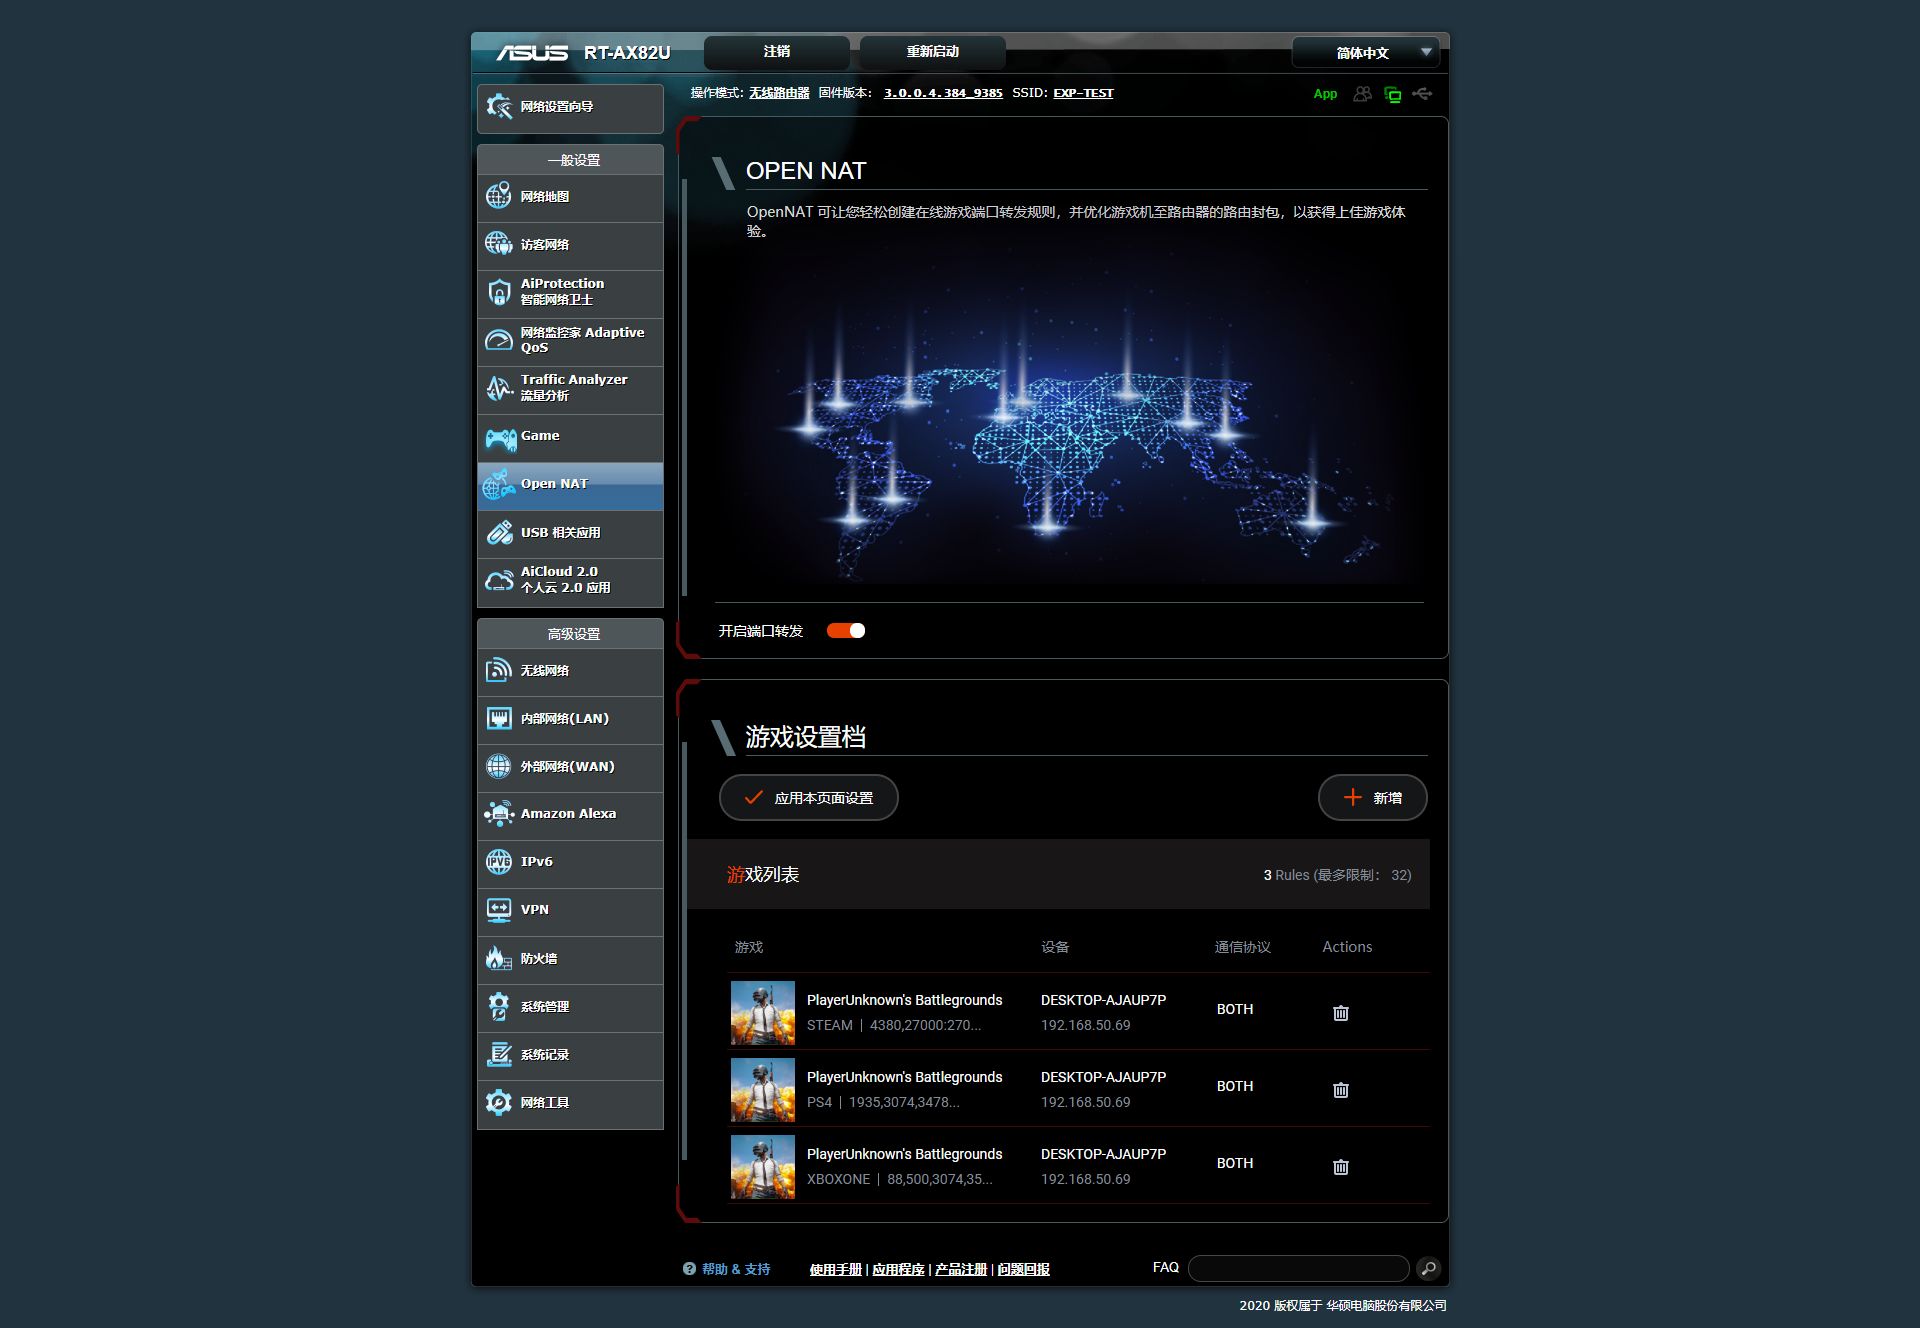Image resolution: width=1920 pixels, height=1328 pixels.
Task: Open 外部网络(WAN) settings
Action: (570, 767)
